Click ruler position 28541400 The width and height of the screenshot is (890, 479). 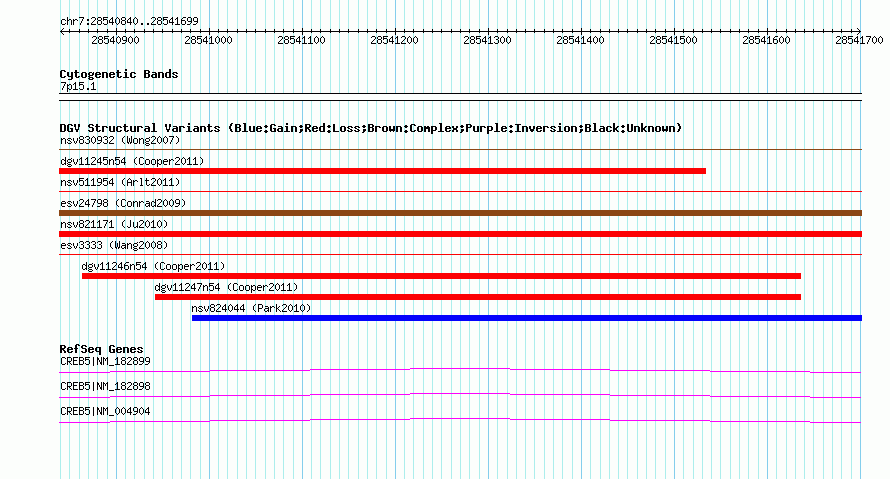[x=581, y=40]
